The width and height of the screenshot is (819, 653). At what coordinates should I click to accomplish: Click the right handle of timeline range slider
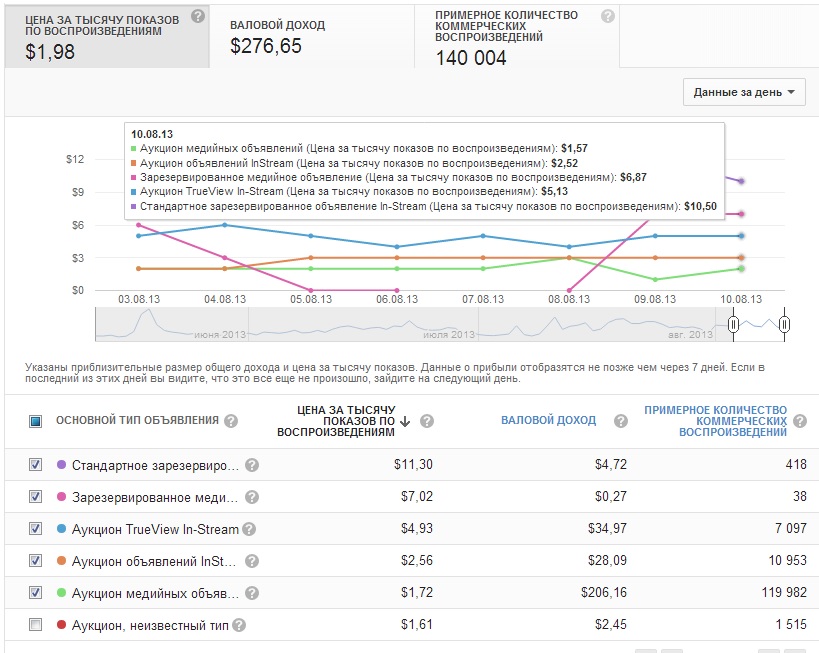[x=784, y=324]
